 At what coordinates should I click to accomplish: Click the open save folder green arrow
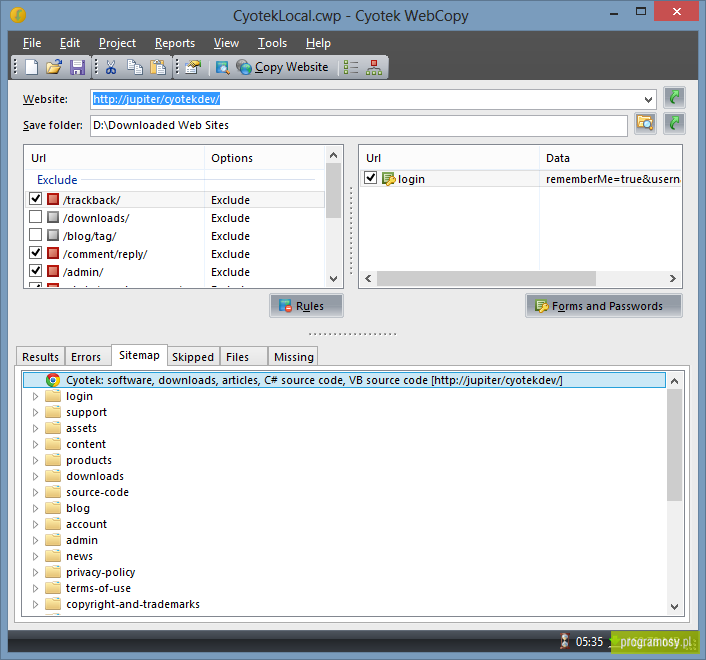[x=674, y=123]
